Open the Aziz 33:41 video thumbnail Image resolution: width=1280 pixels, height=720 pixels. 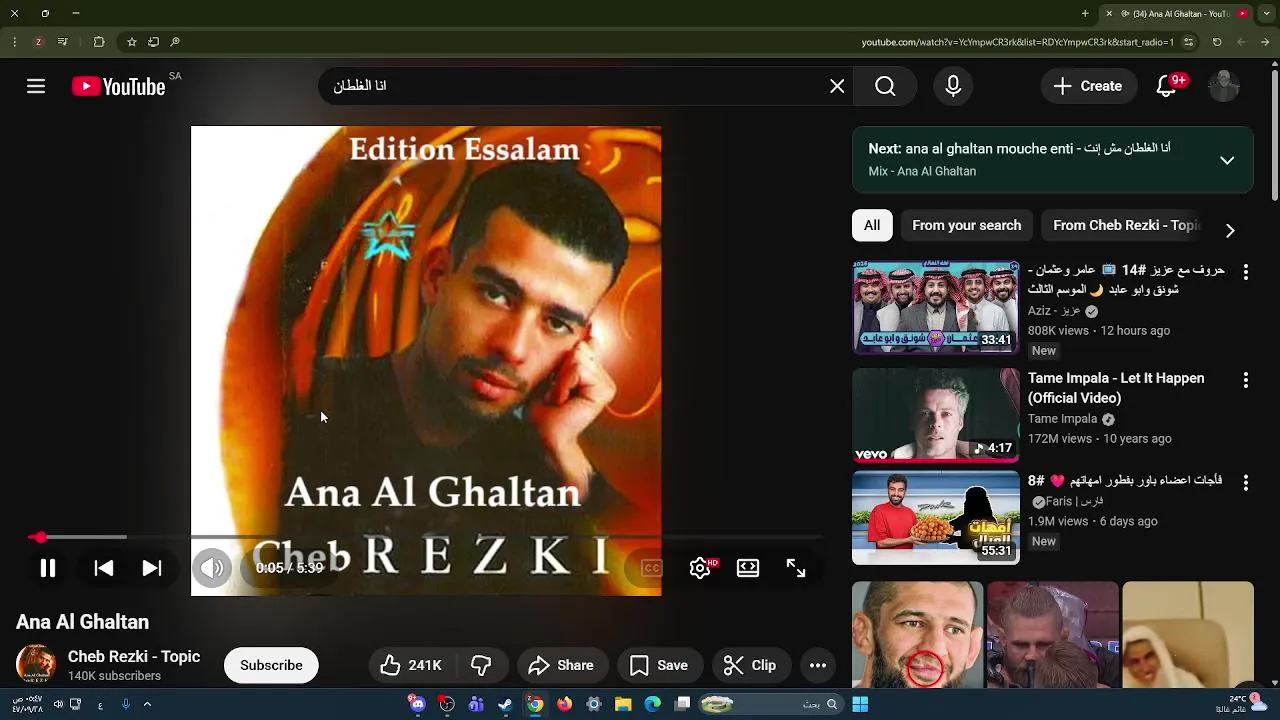936,307
